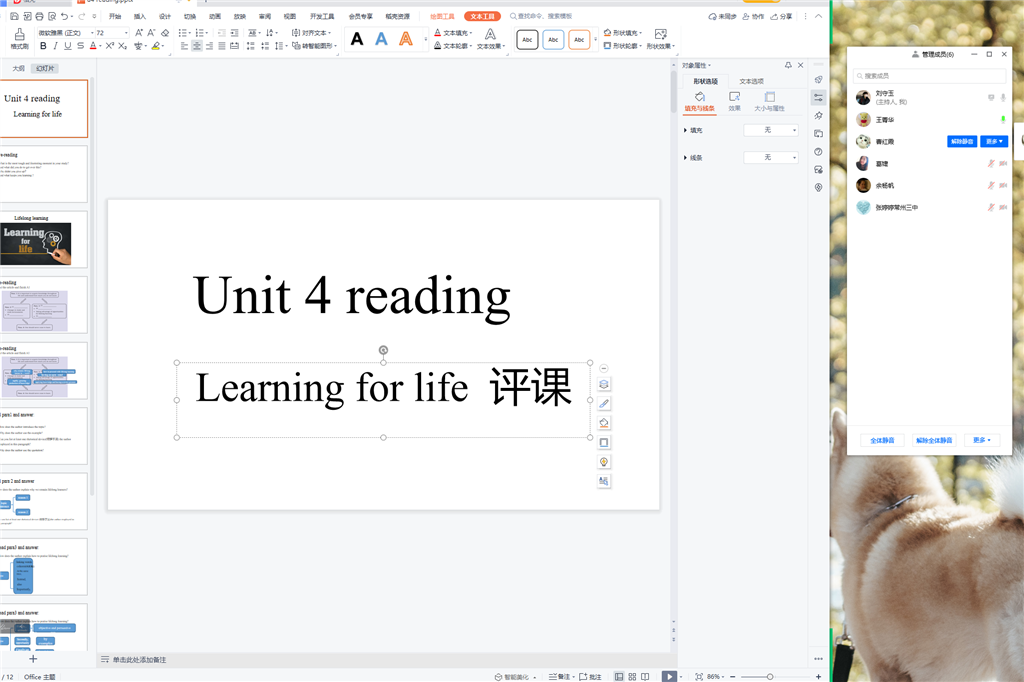Image resolution: width=1024 pixels, height=682 pixels.
Task: Open the 设计 Design ribbon tab
Action: pyautogui.click(x=165, y=16)
